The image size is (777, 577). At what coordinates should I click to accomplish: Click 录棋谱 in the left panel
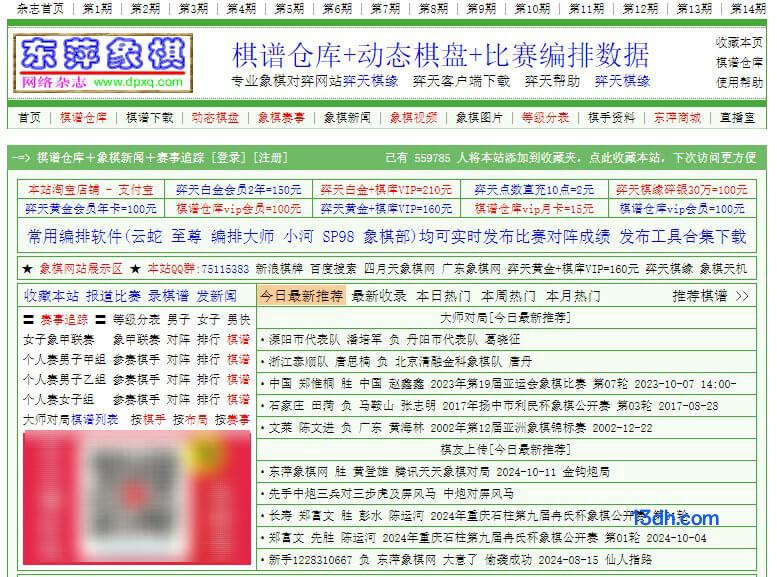click(168, 296)
